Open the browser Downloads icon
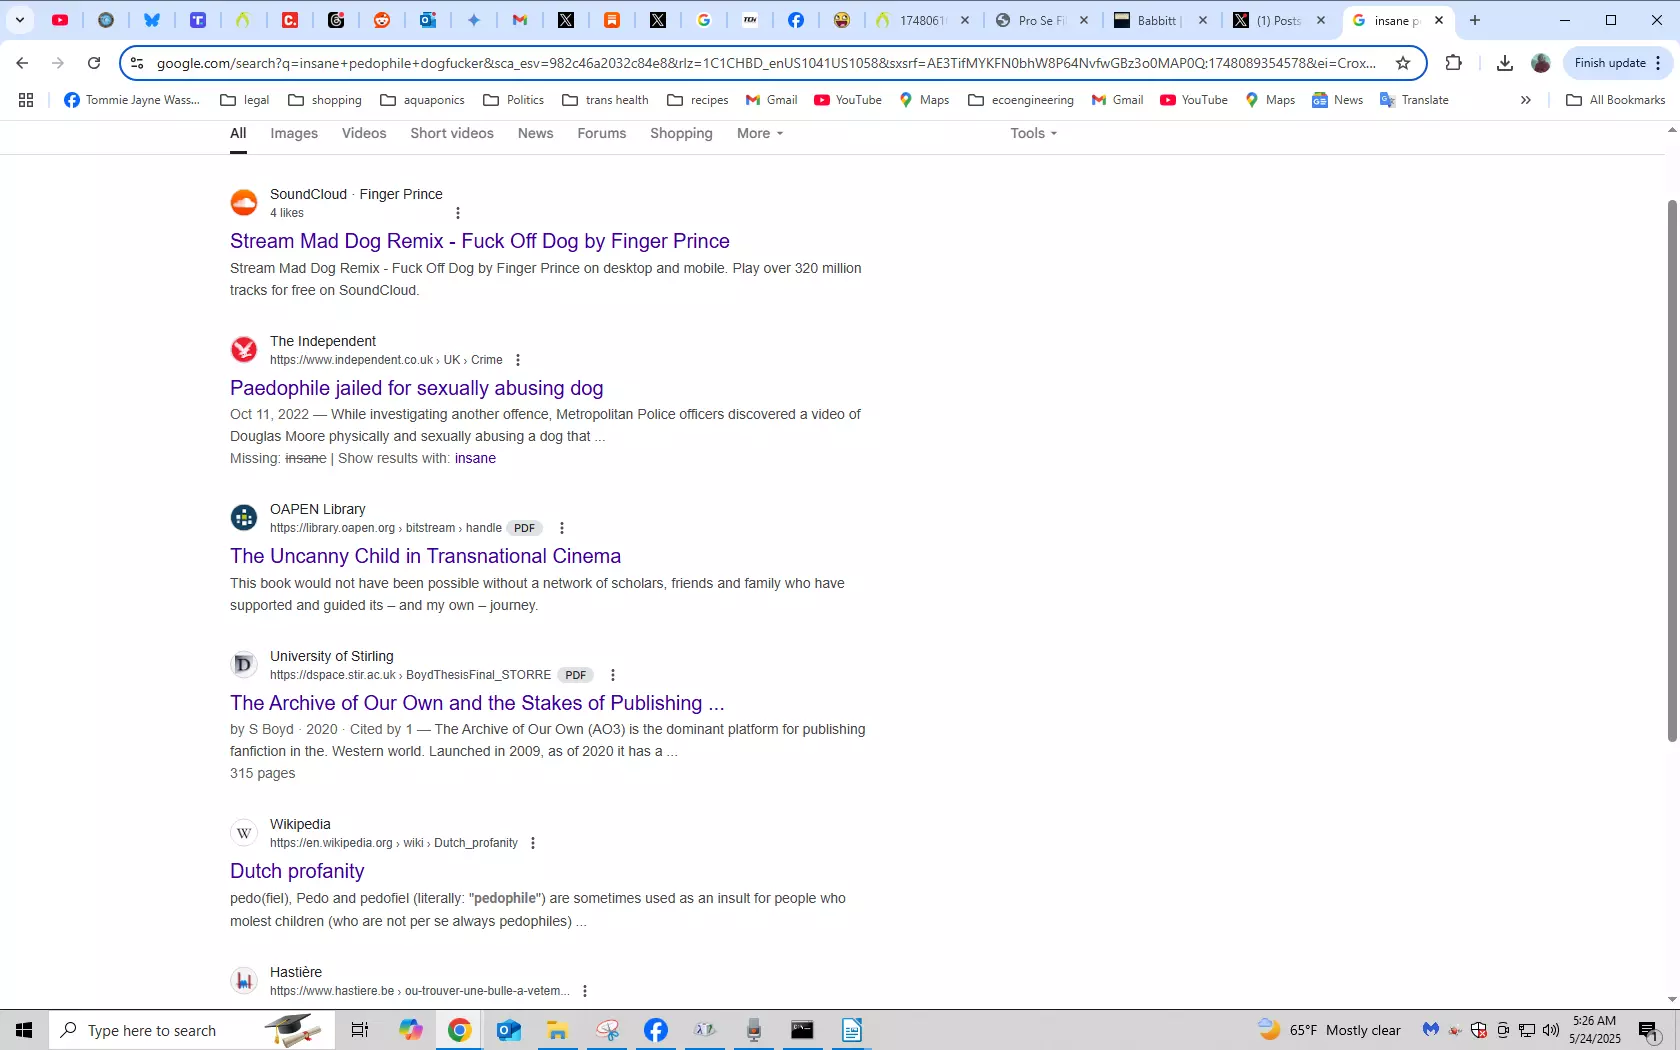 [1504, 63]
